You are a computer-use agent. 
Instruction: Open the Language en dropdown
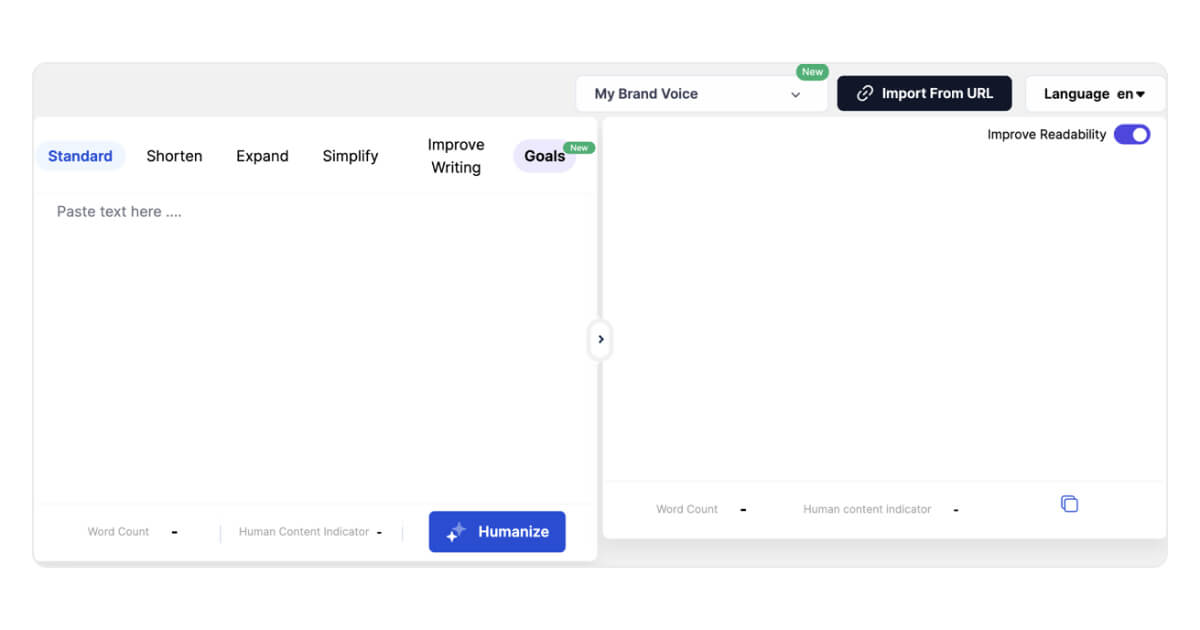tap(1095, 94)
